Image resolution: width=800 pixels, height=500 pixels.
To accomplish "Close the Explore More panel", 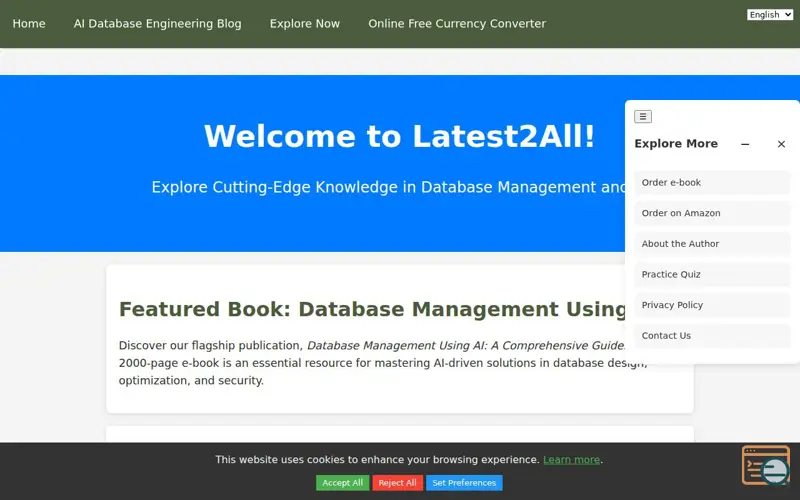I will click(781, 144).
